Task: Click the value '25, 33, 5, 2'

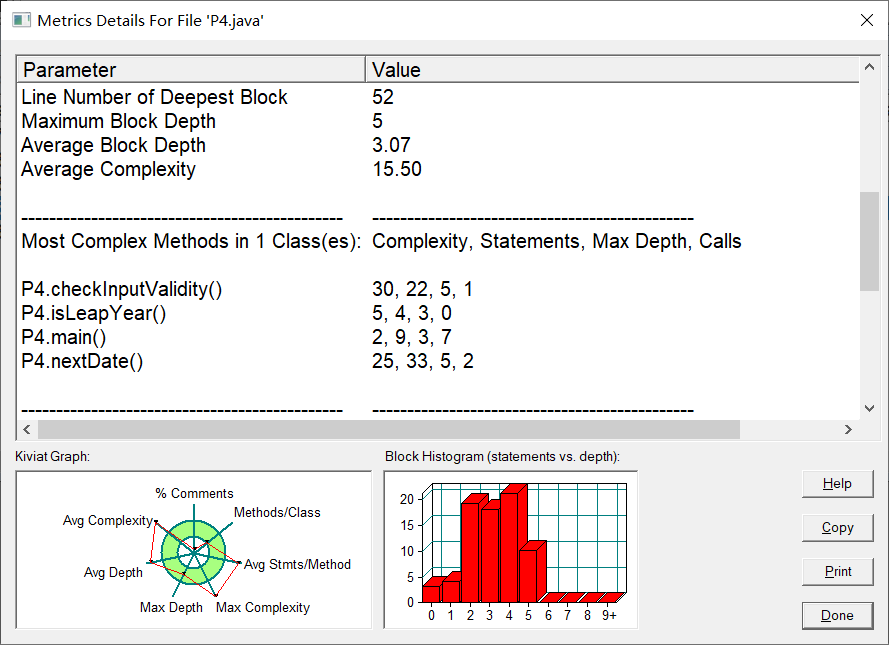Action: click(x=423, y=361)
